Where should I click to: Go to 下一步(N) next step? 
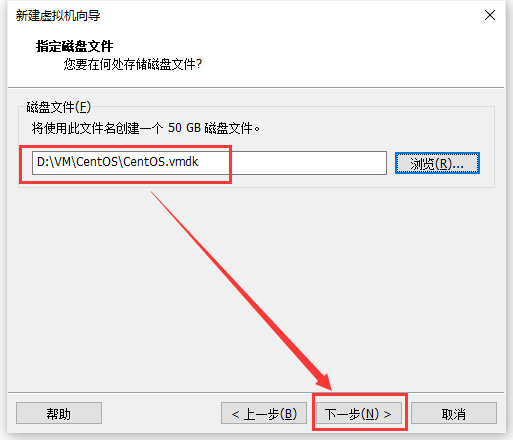coord(359,413)
